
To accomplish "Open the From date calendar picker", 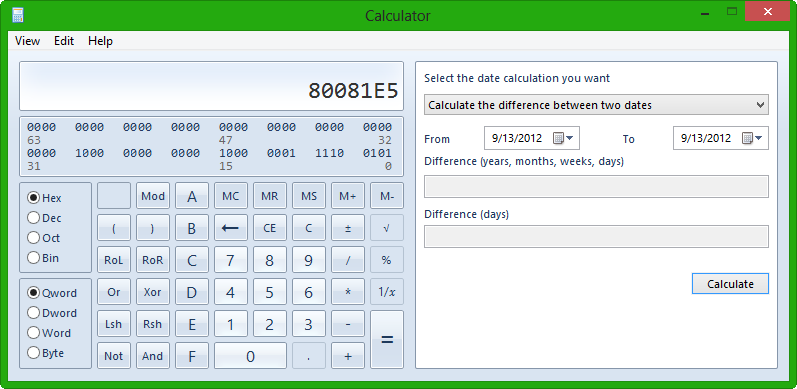I will tap(563, 138).
